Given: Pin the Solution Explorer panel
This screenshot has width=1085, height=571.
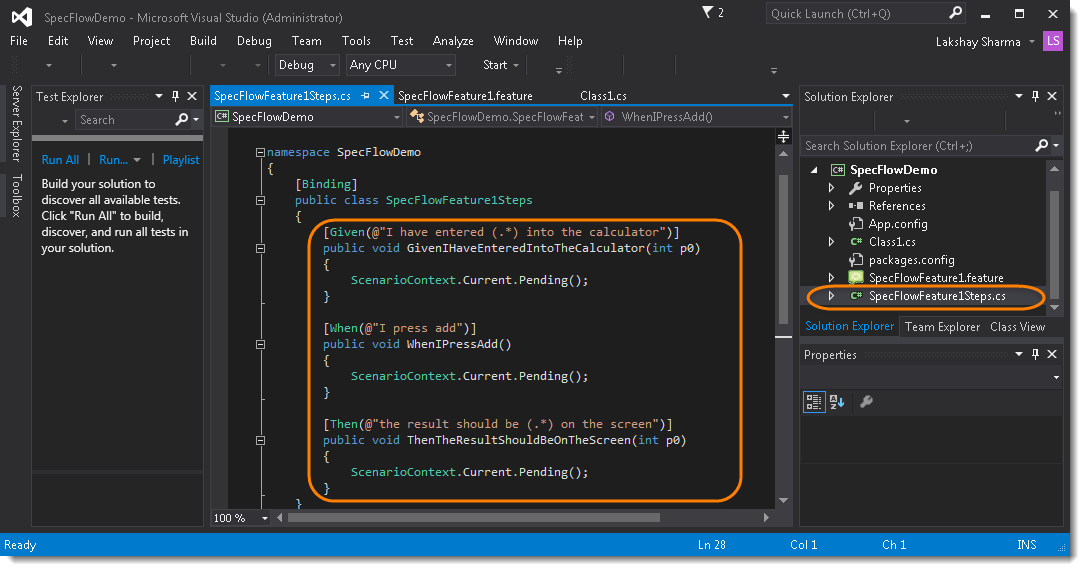Looking at the screenshot, I should point(1036,96).
